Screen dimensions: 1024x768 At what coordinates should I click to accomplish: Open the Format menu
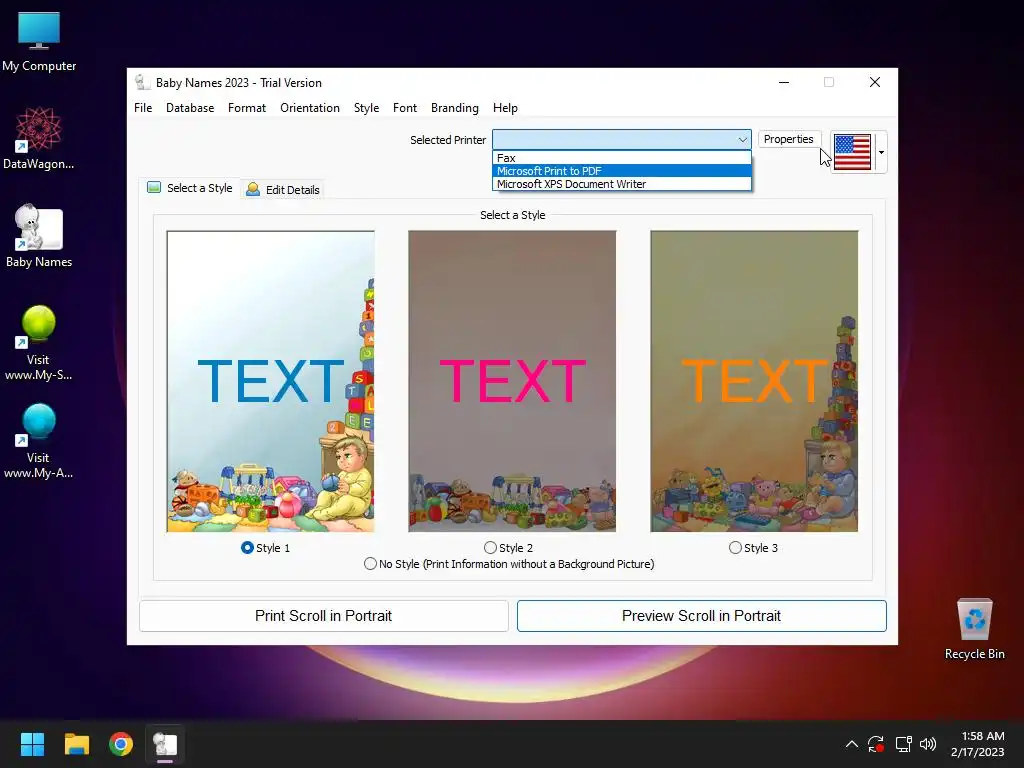coord(247,108)
